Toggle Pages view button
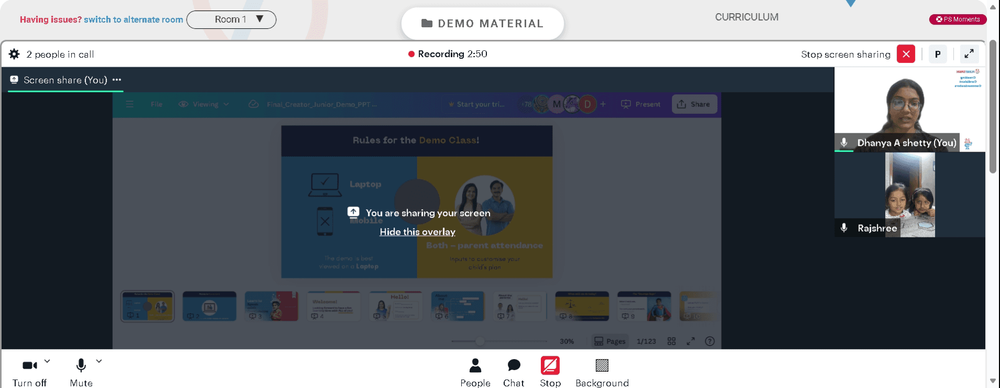Viewport: 1000px width, 388px height. 610,341
